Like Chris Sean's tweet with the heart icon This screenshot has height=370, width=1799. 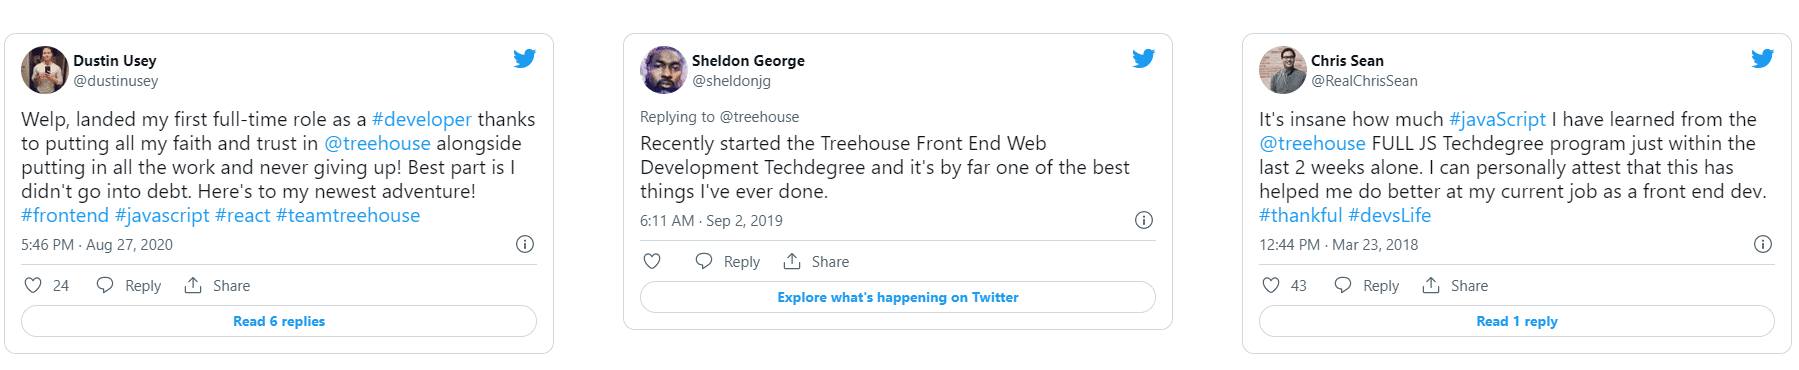1271,285
